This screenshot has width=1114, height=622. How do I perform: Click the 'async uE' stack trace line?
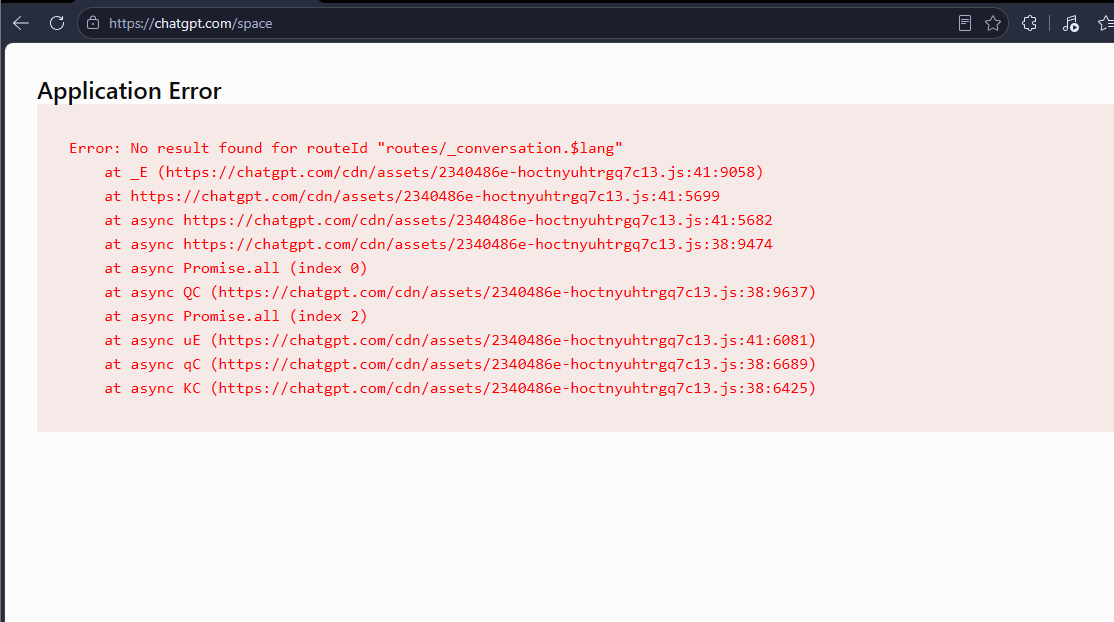coord(460,341)
